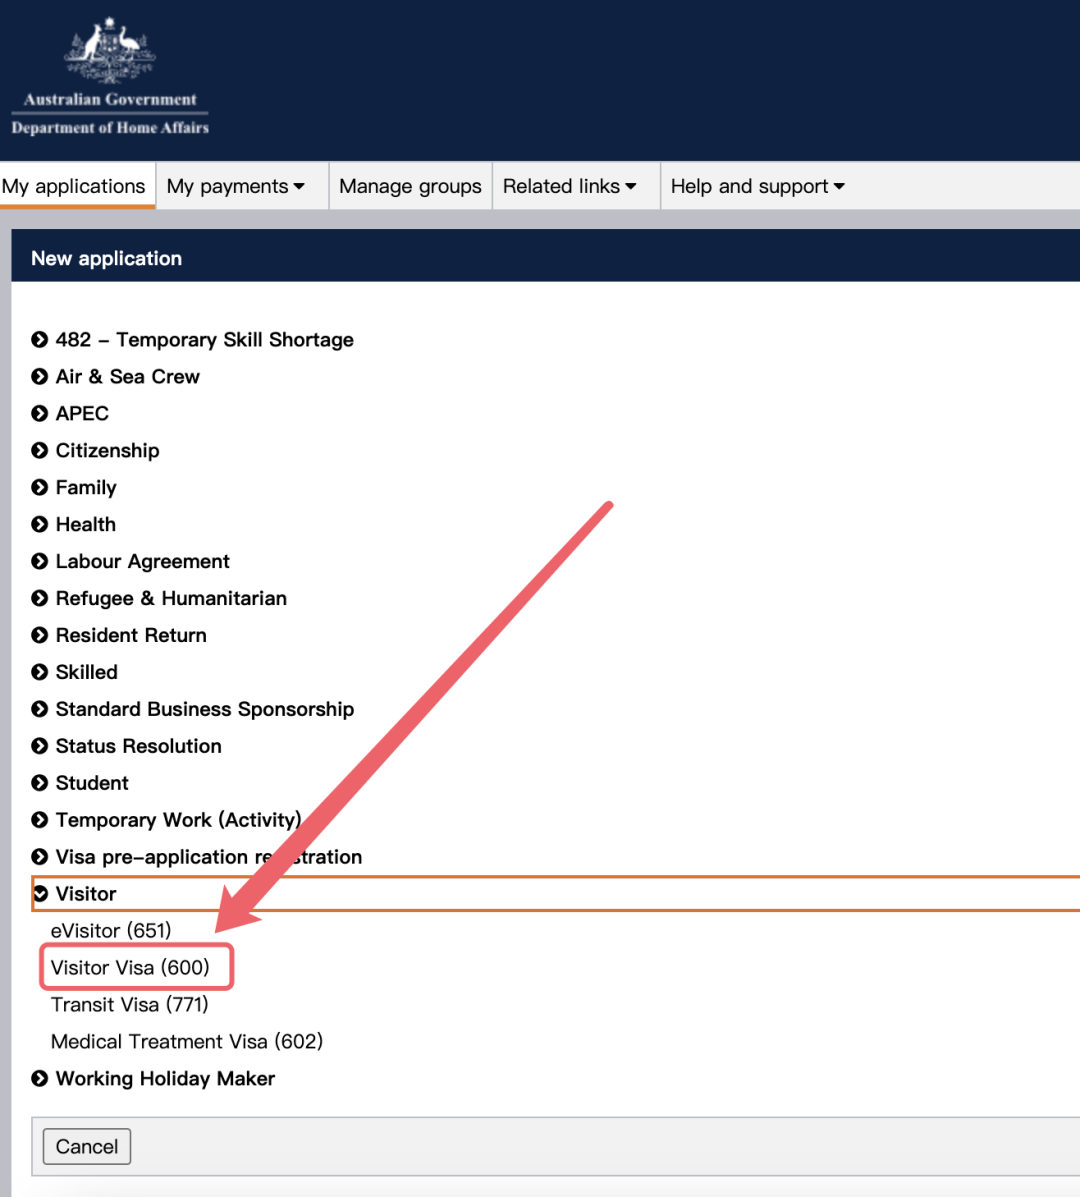1080x1197 pixels.
Task: Open the Australian Government Home Affairs logo
Action: click(110, 76)
